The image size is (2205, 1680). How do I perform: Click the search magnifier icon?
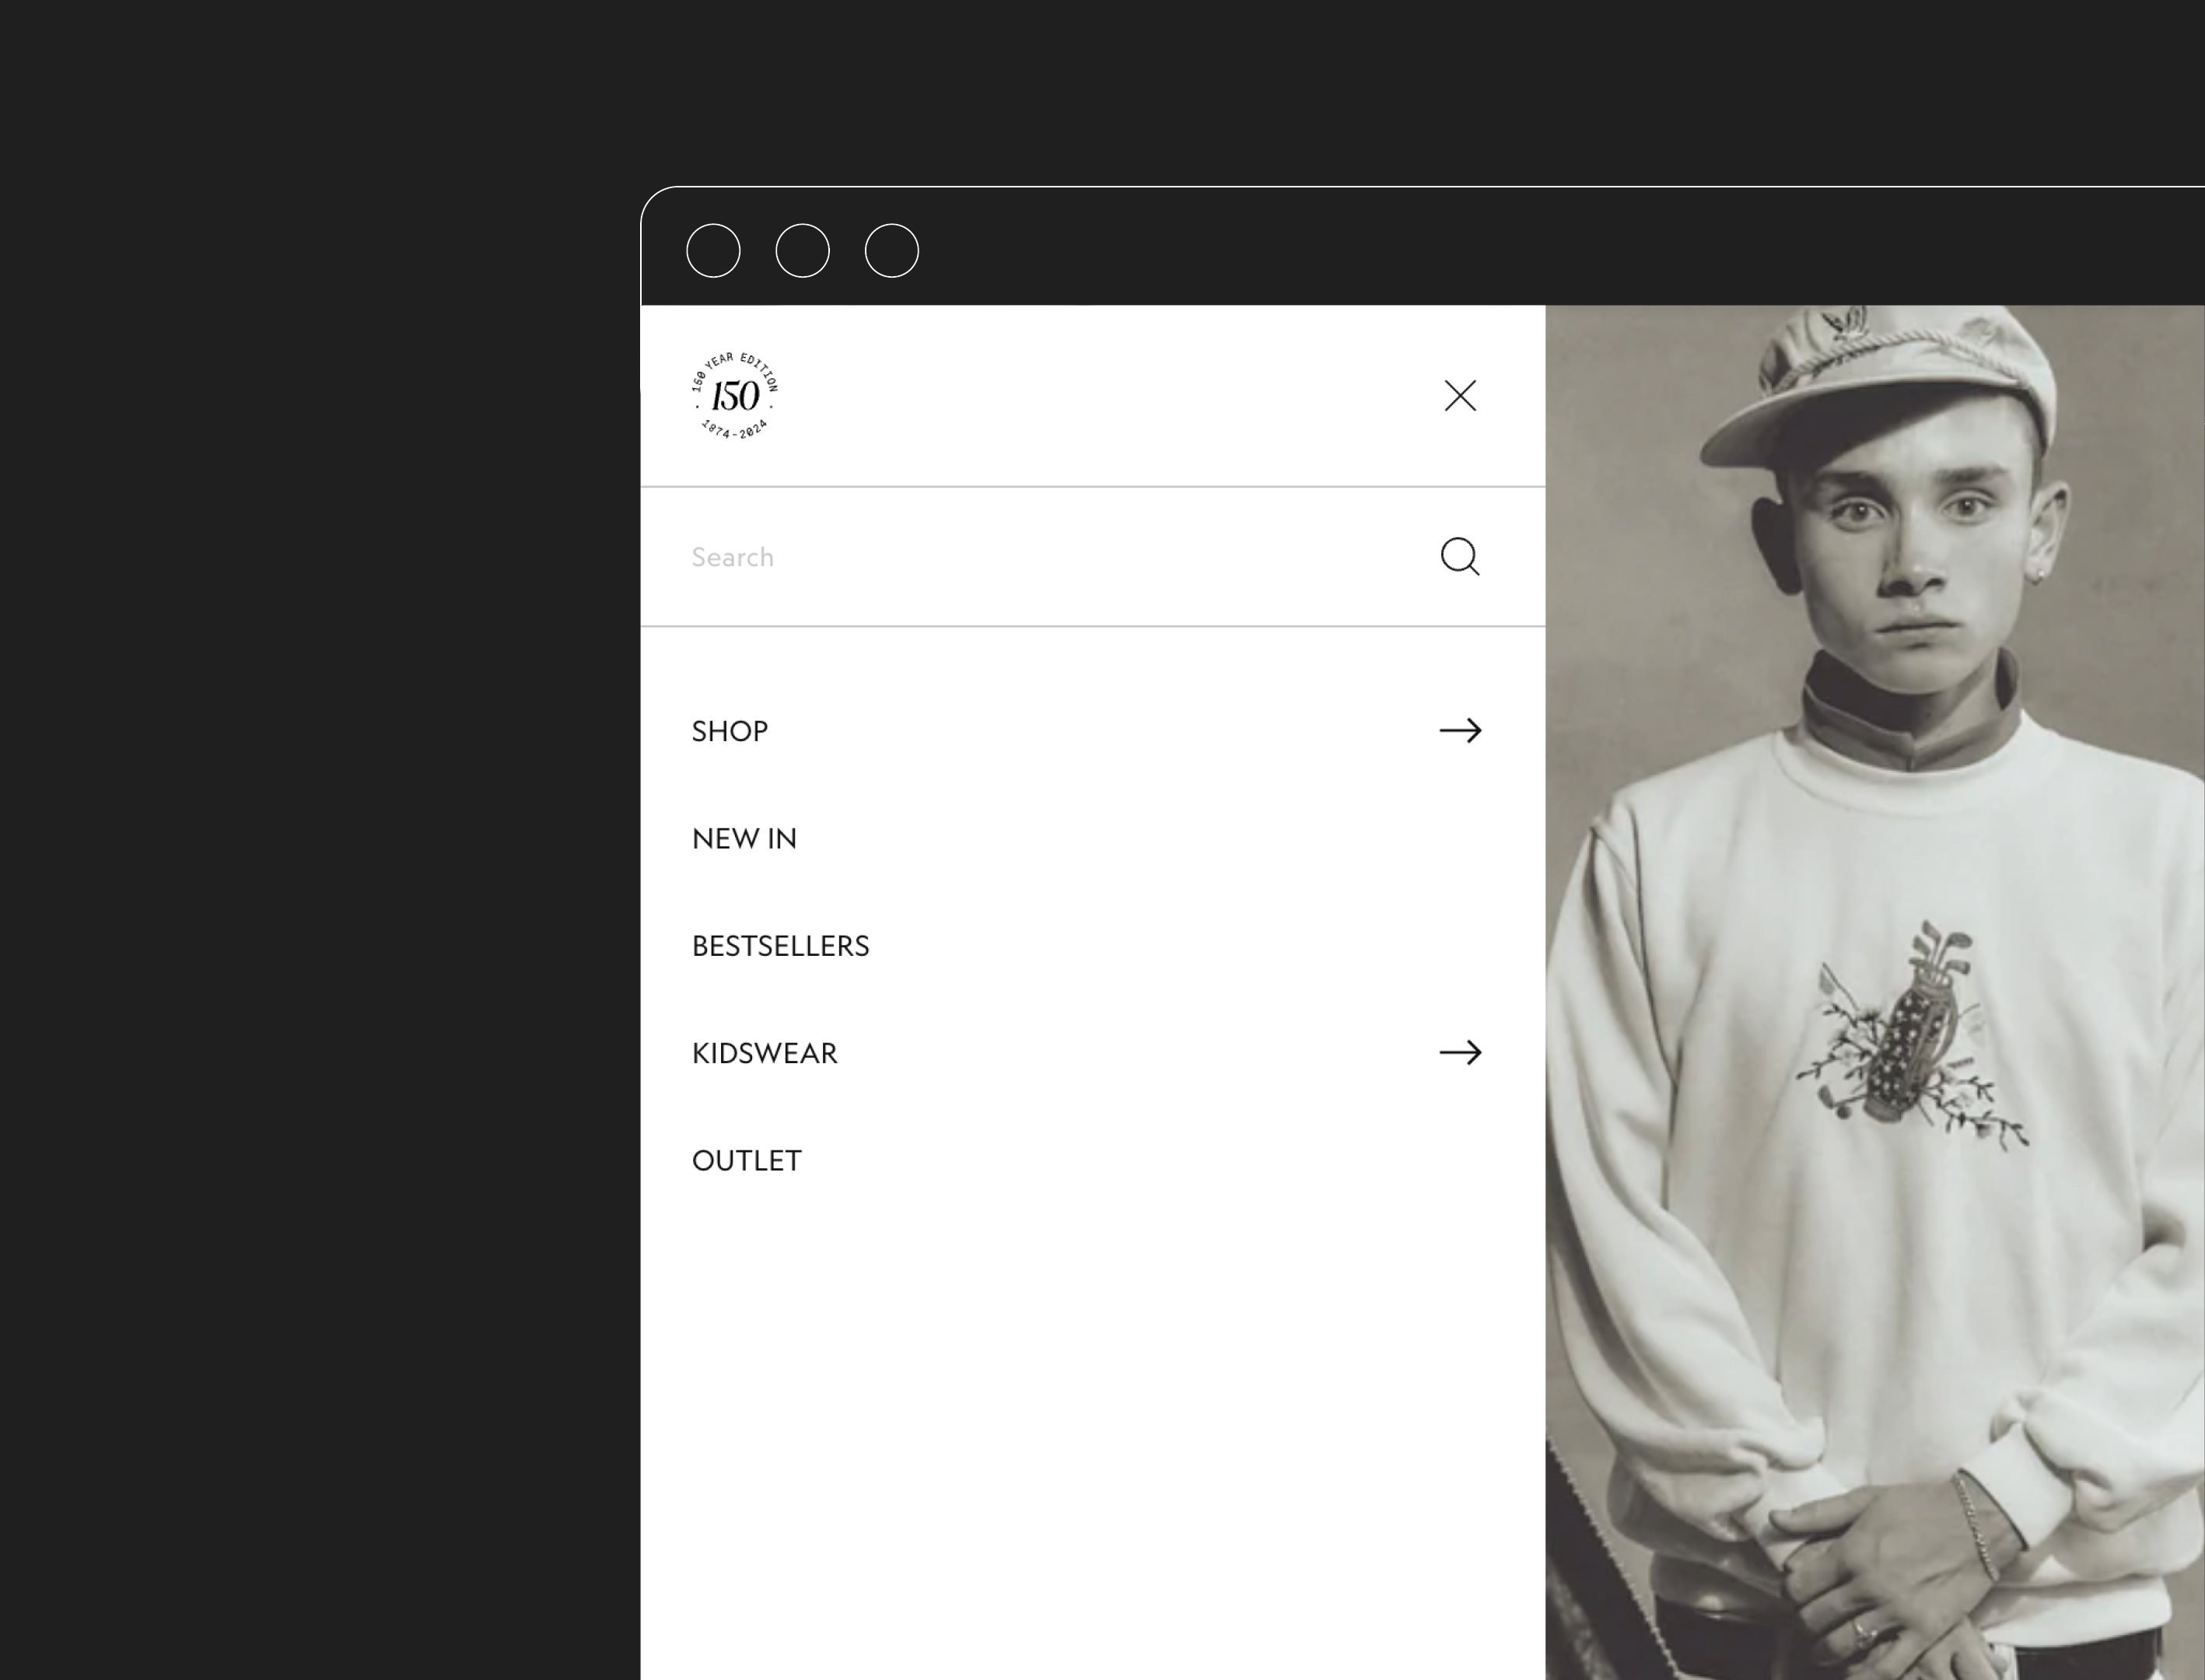click(1461, 556)
